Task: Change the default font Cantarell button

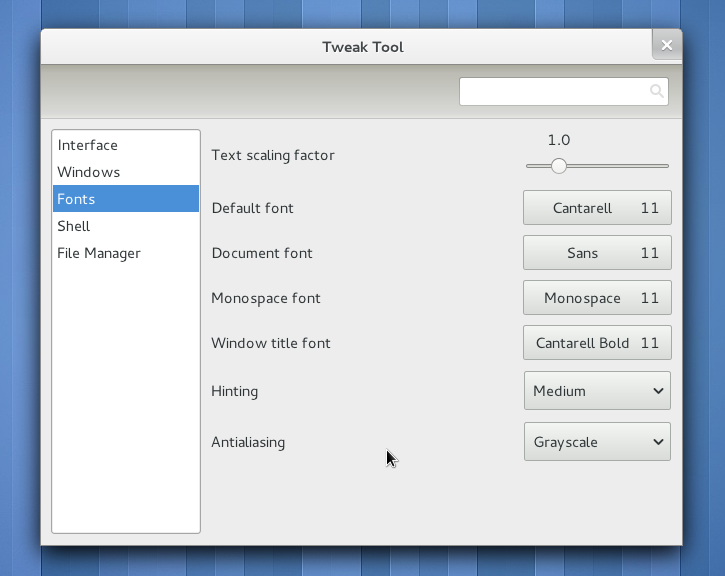Action: pos(597,208)
